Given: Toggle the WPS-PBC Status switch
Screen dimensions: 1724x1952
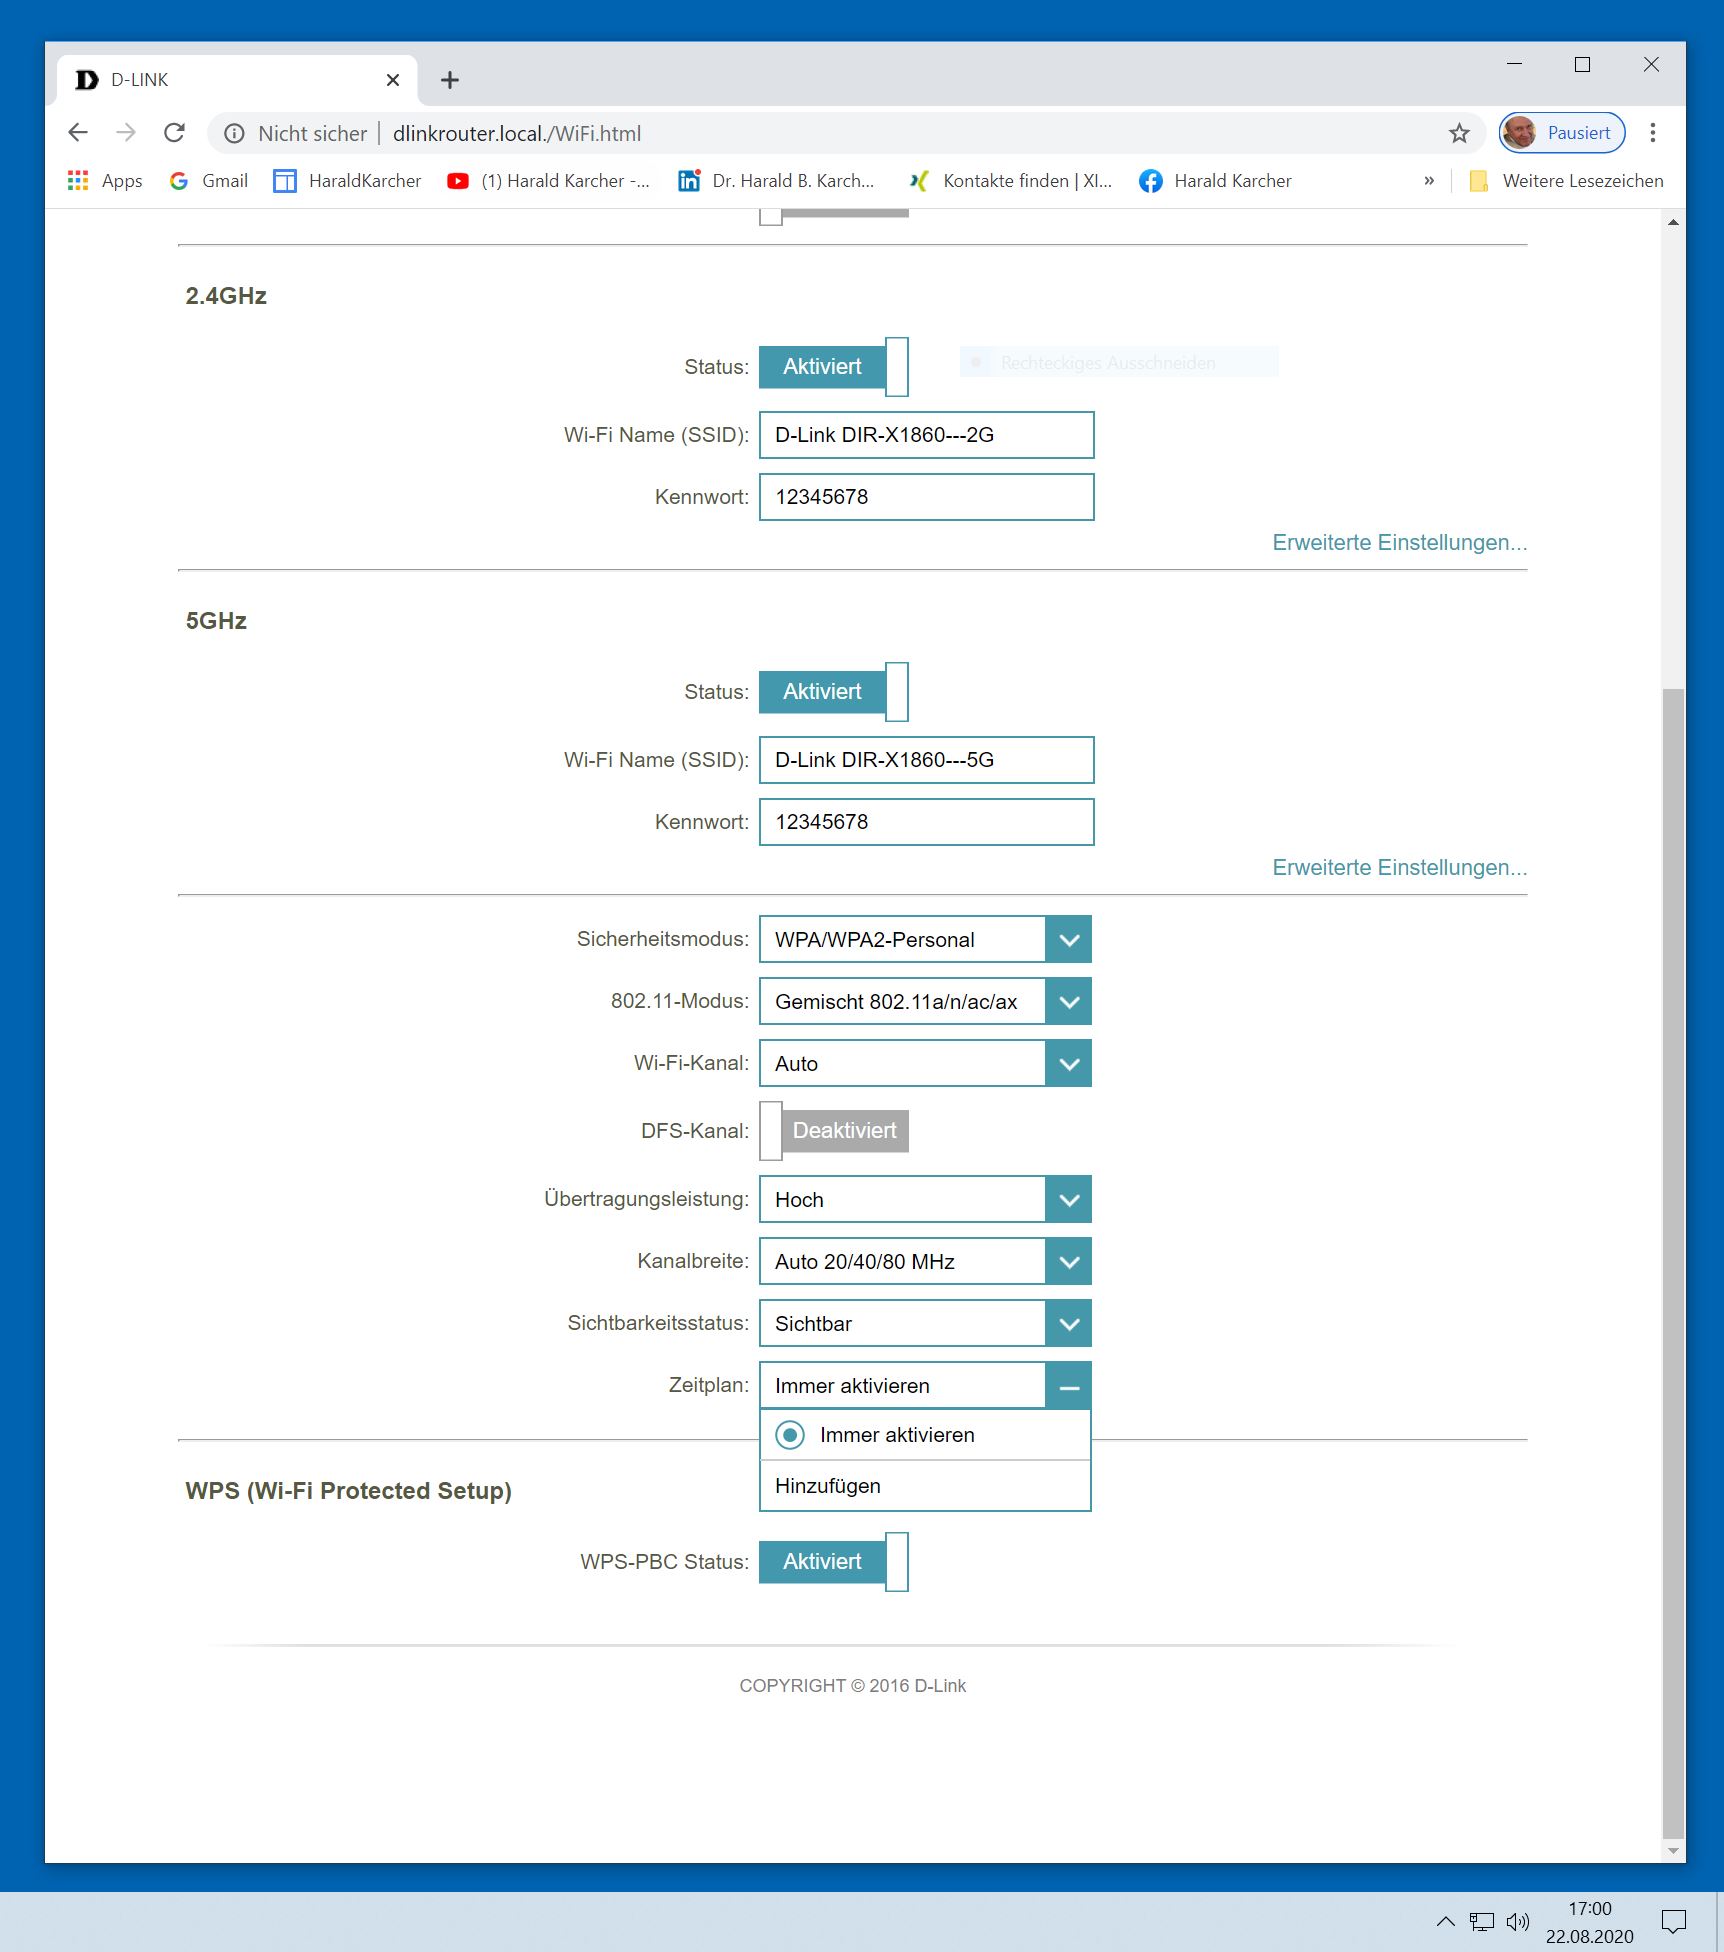Looking at the screenshot, I should [834, 1562].
